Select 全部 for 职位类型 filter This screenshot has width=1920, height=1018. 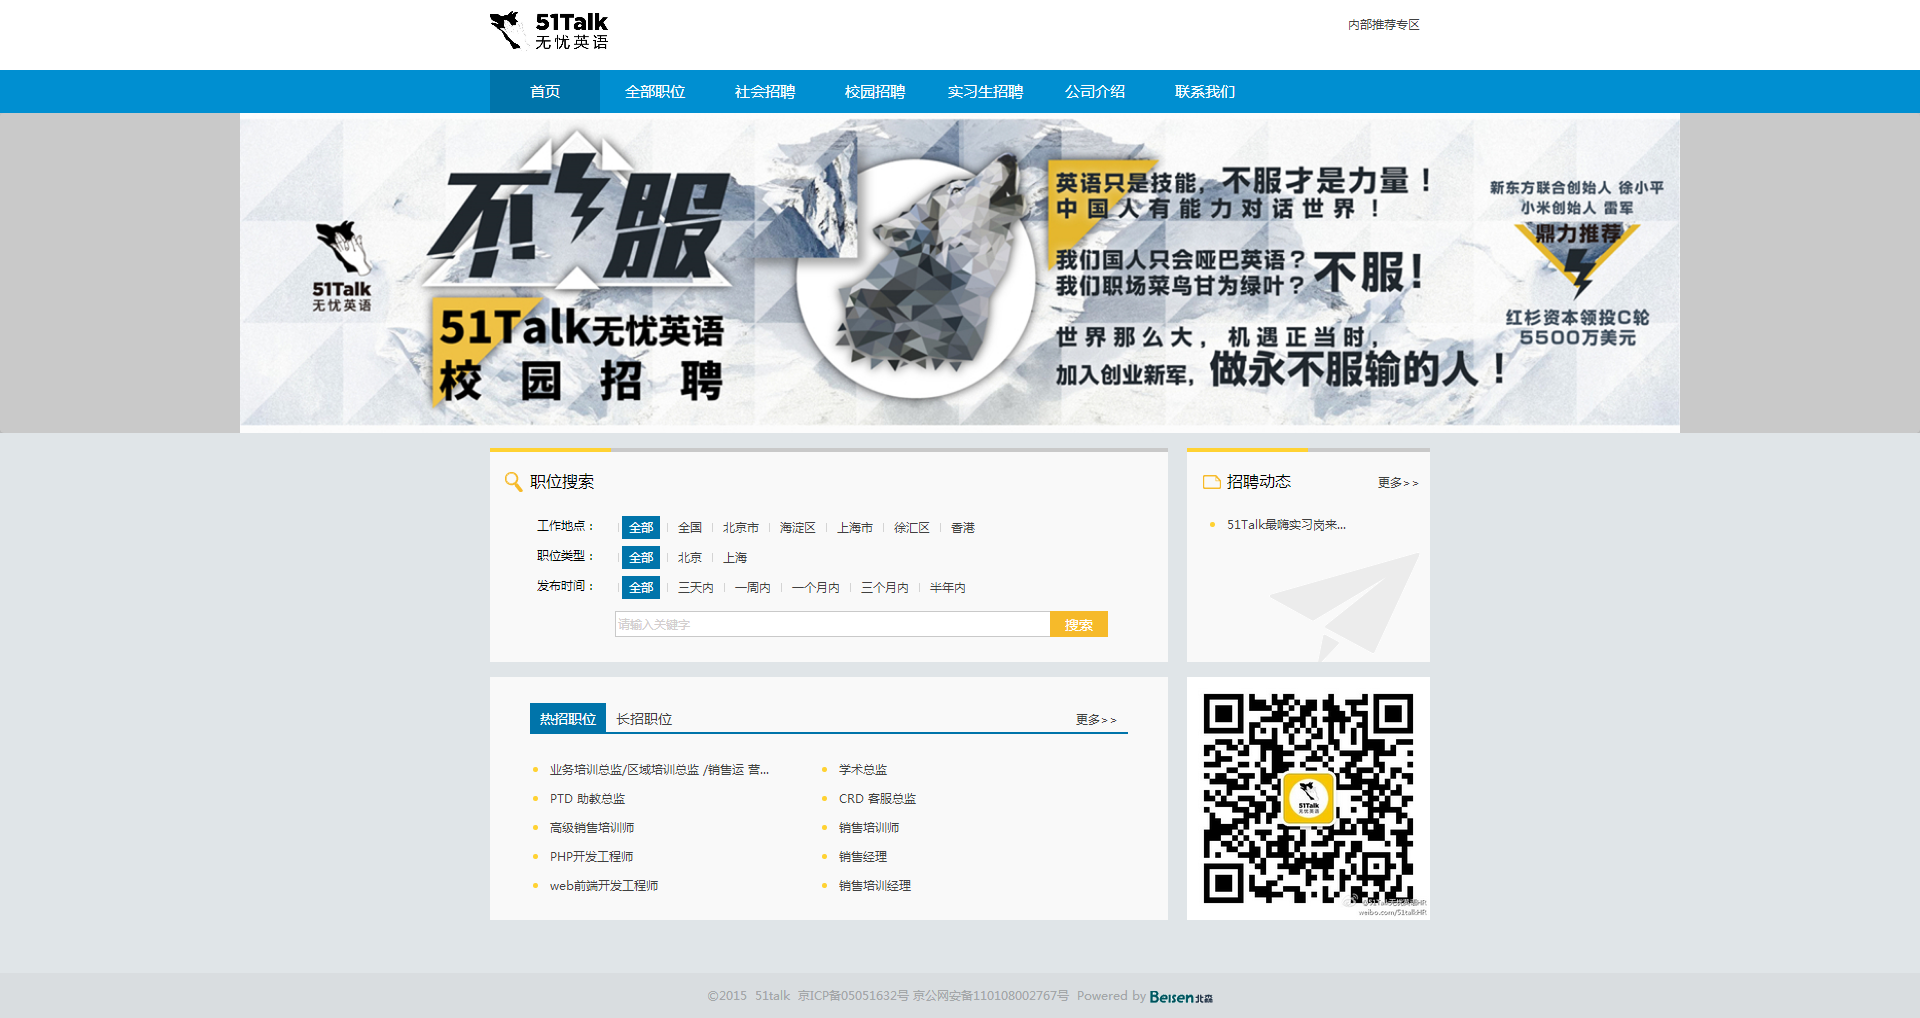click(641, 558)
